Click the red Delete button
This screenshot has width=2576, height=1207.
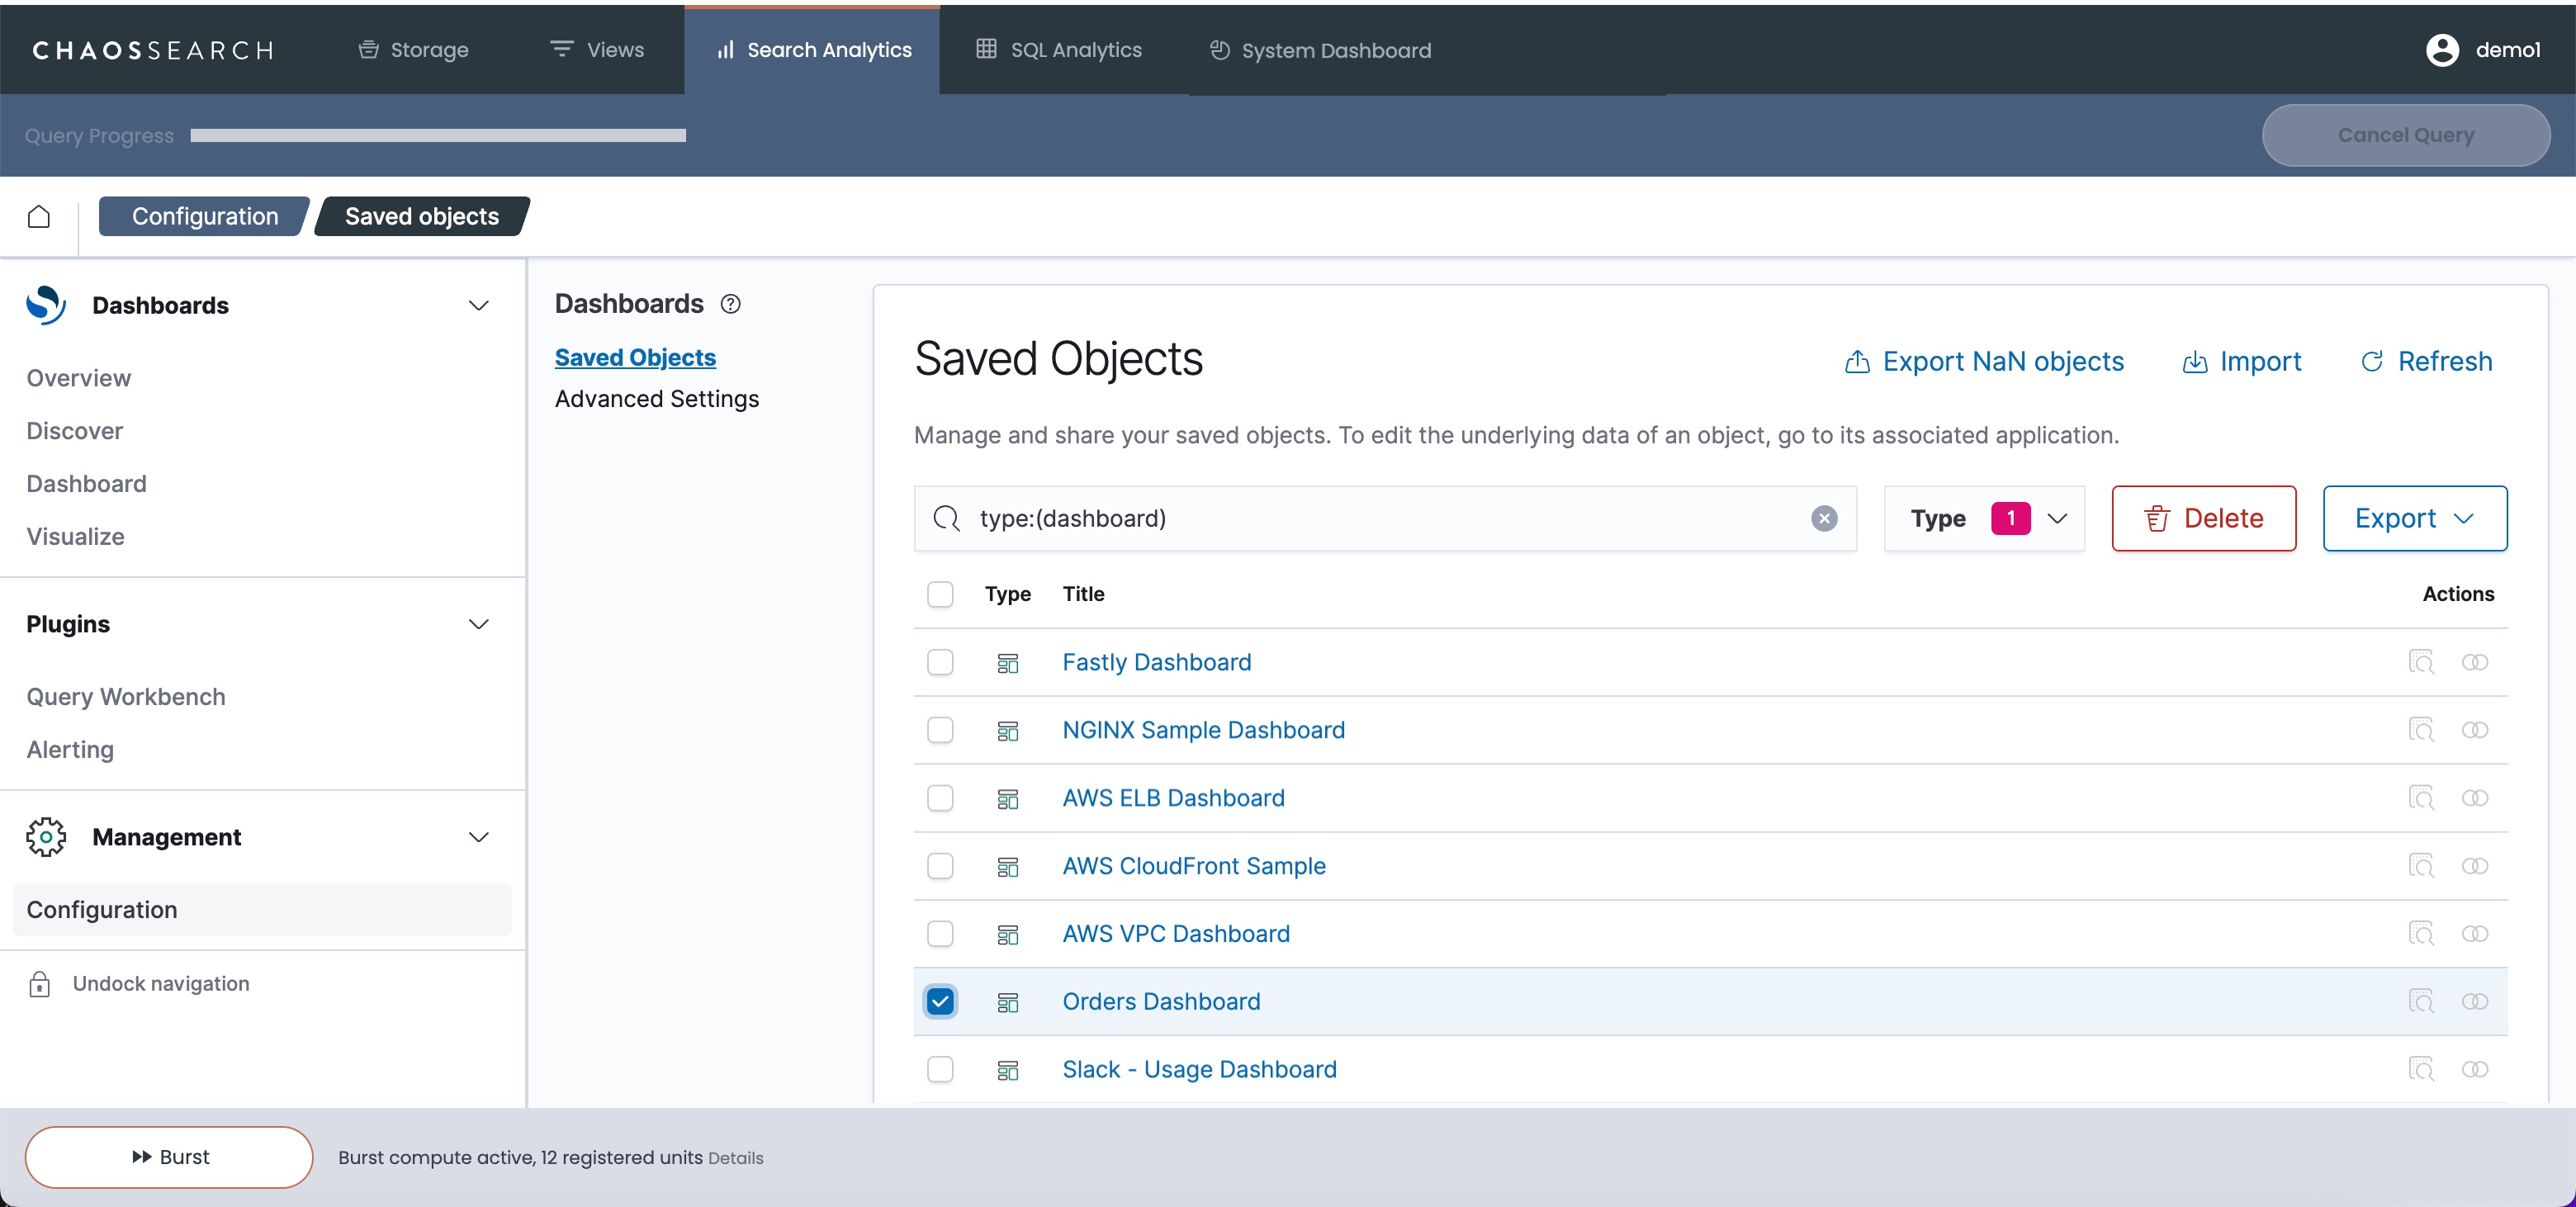coord(2203,518)
